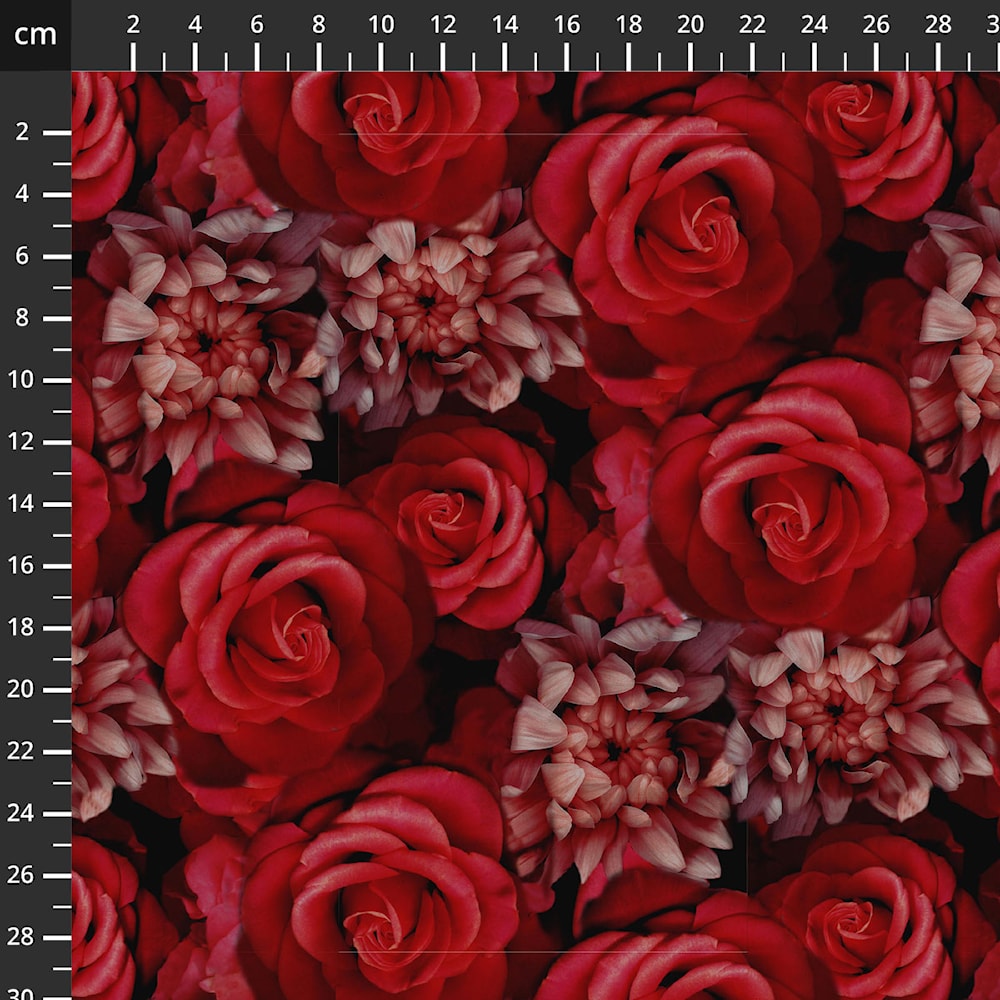The height and width of the screenshot is (1000, 1000).
Task: Click the 2 mark on the horizontal ruler
Action: click(133, 26)
